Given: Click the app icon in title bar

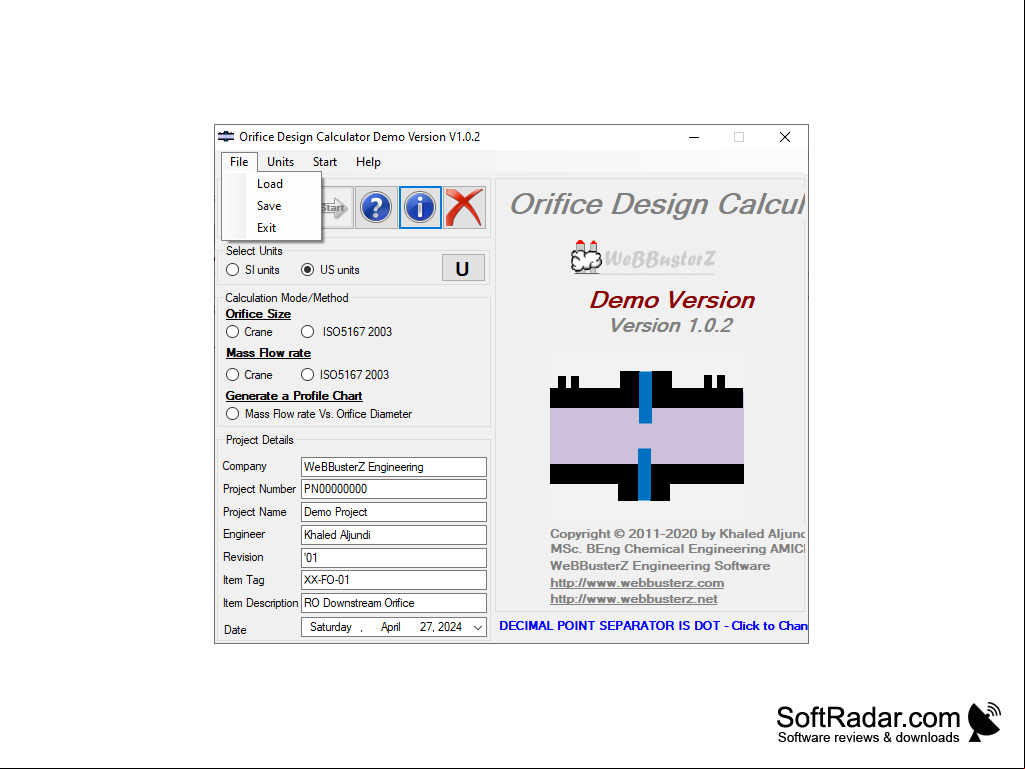Looking at the screenshot, I should pos(226,137).
